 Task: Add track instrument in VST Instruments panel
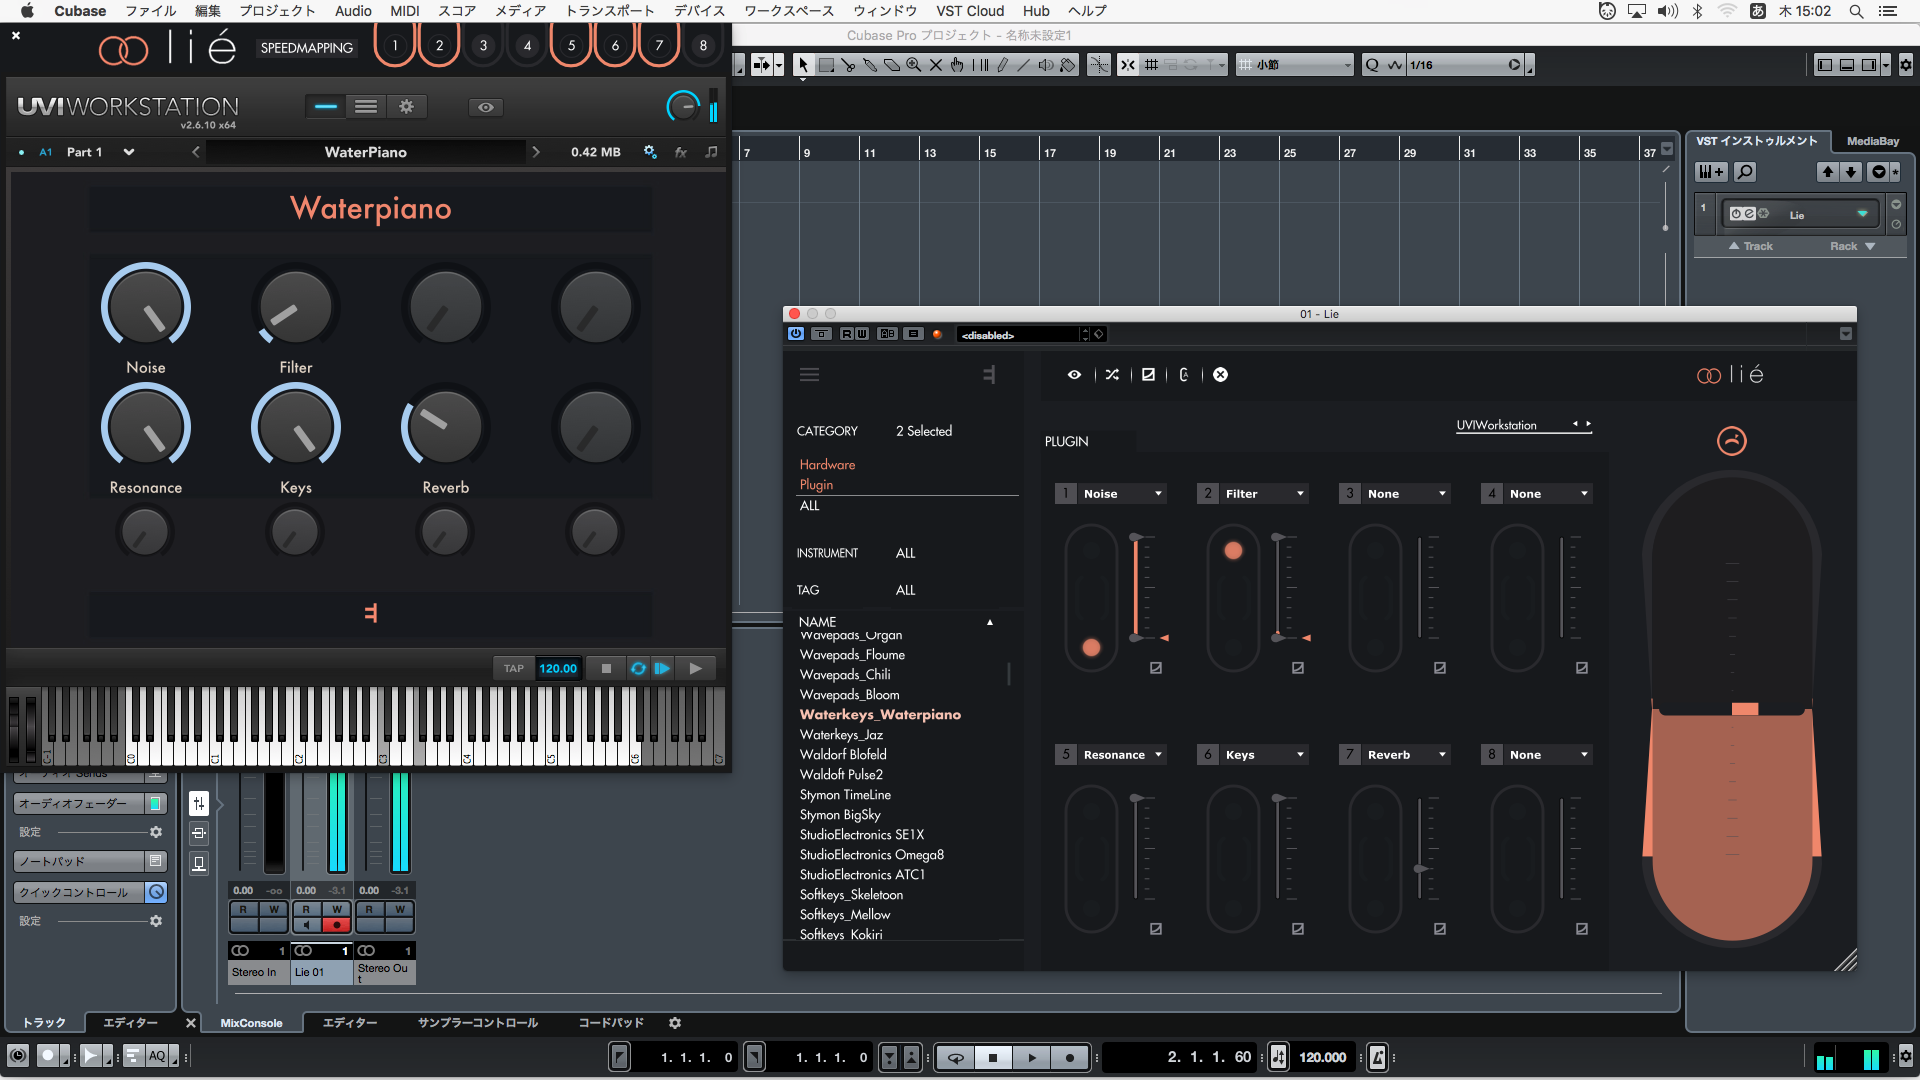coord(1711,172)
